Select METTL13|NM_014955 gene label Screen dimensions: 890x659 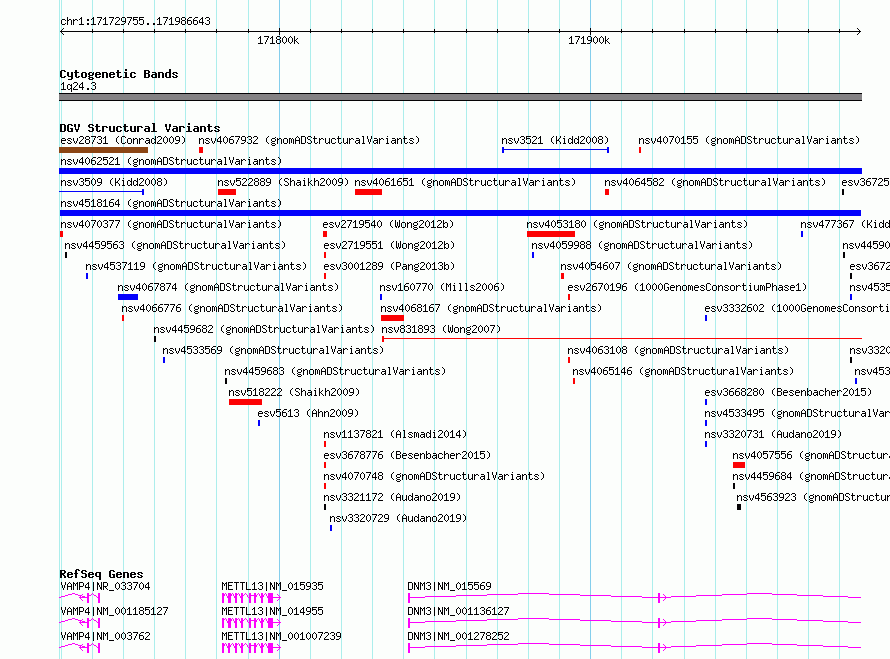(272, 611)
